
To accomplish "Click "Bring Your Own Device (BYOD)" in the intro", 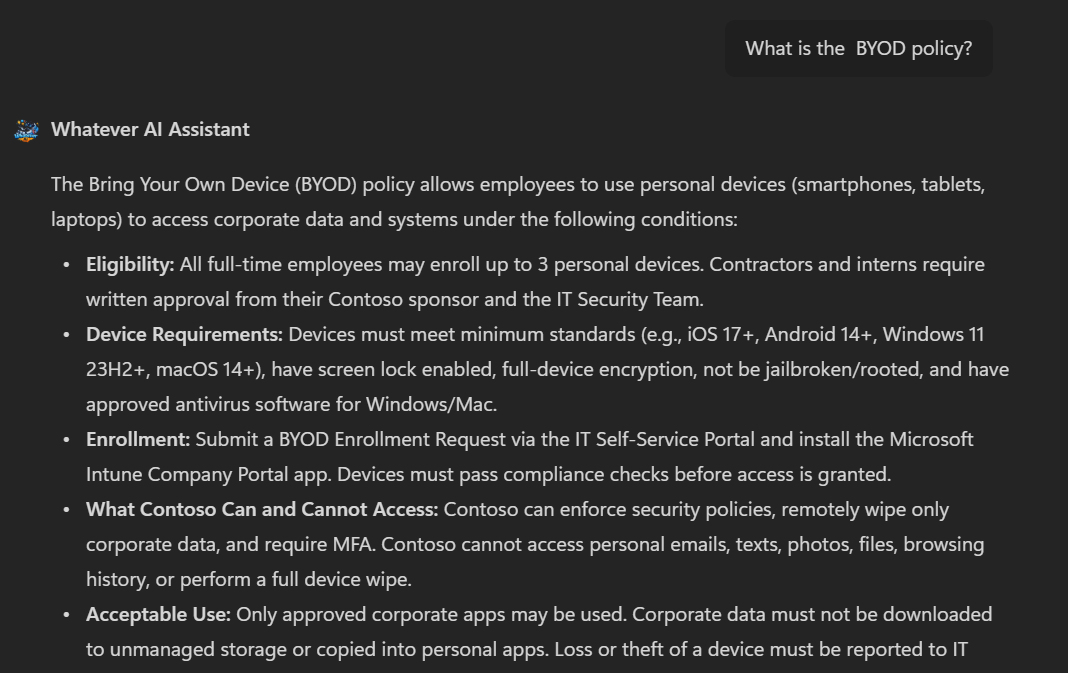I will click(x=237, y=184).
